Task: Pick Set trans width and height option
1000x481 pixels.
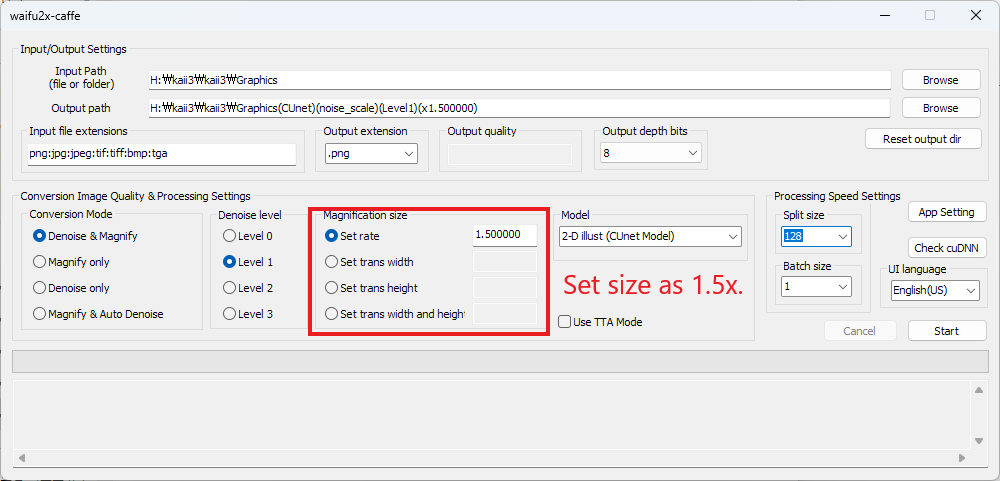Action: [395, 314]
